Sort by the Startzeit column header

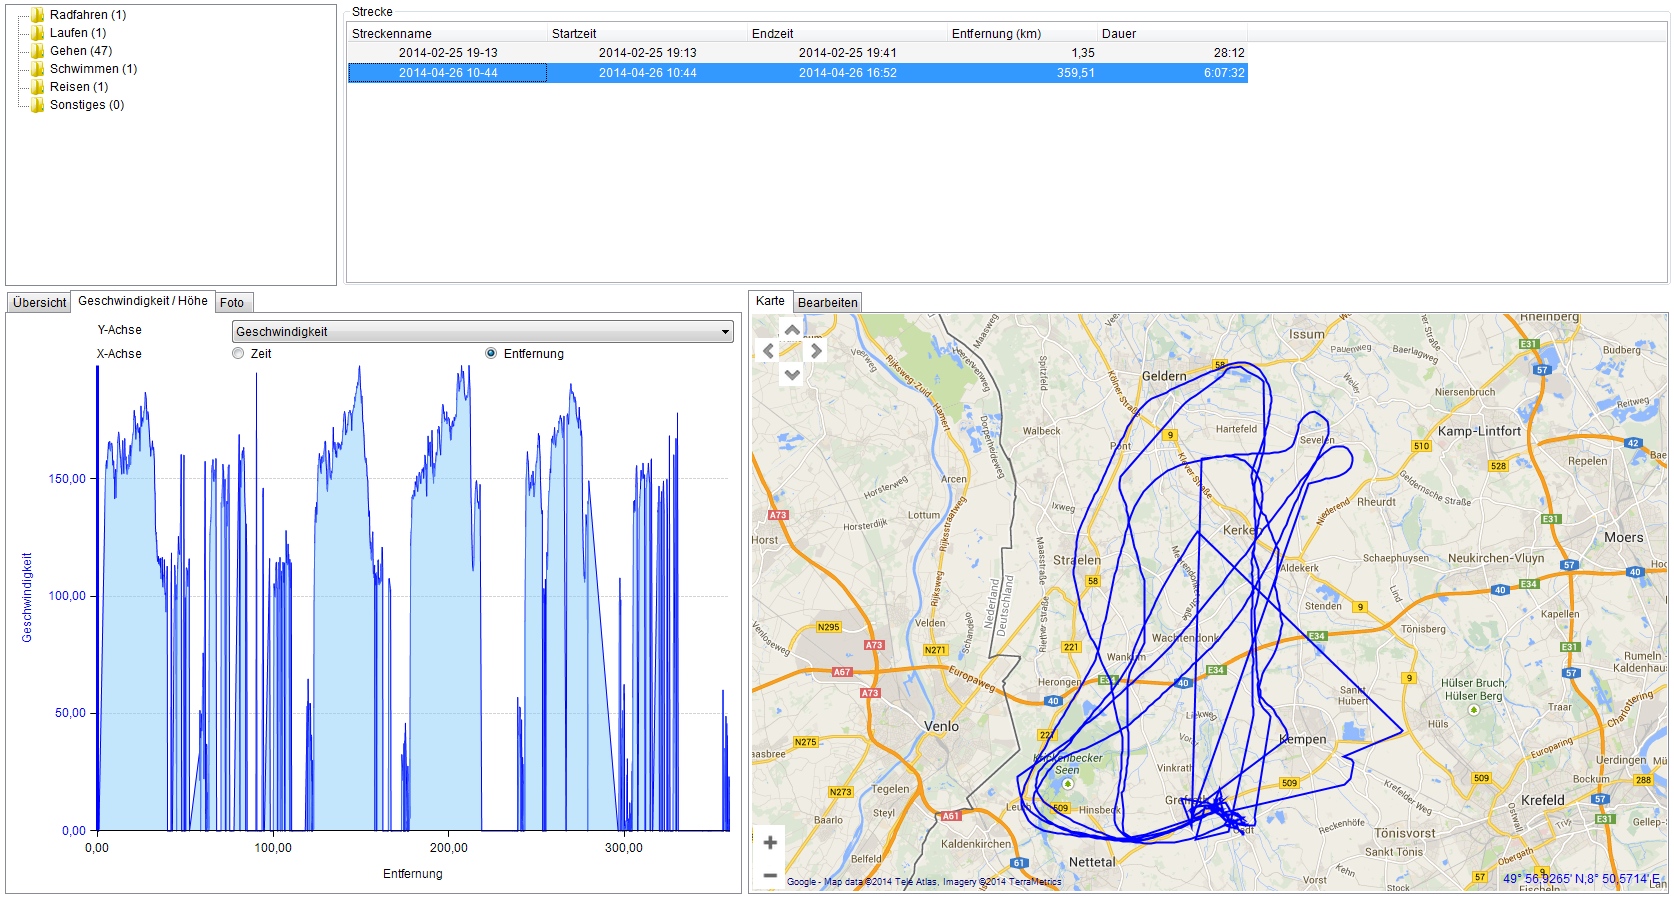click(x=647, y=34)
